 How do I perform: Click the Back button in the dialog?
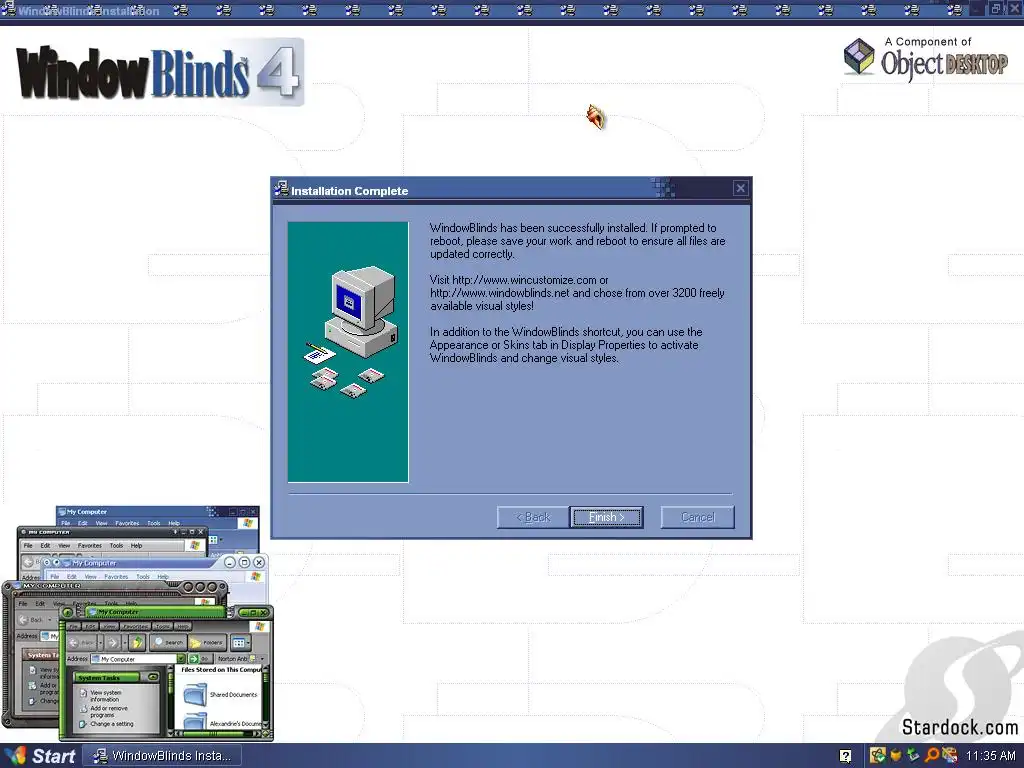coord(533,517)
